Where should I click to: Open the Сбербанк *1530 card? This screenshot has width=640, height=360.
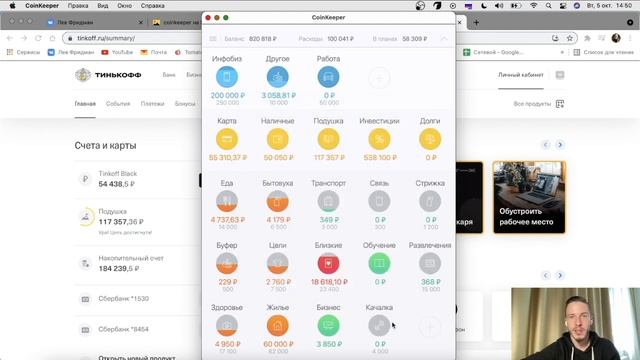pos(138,299)
